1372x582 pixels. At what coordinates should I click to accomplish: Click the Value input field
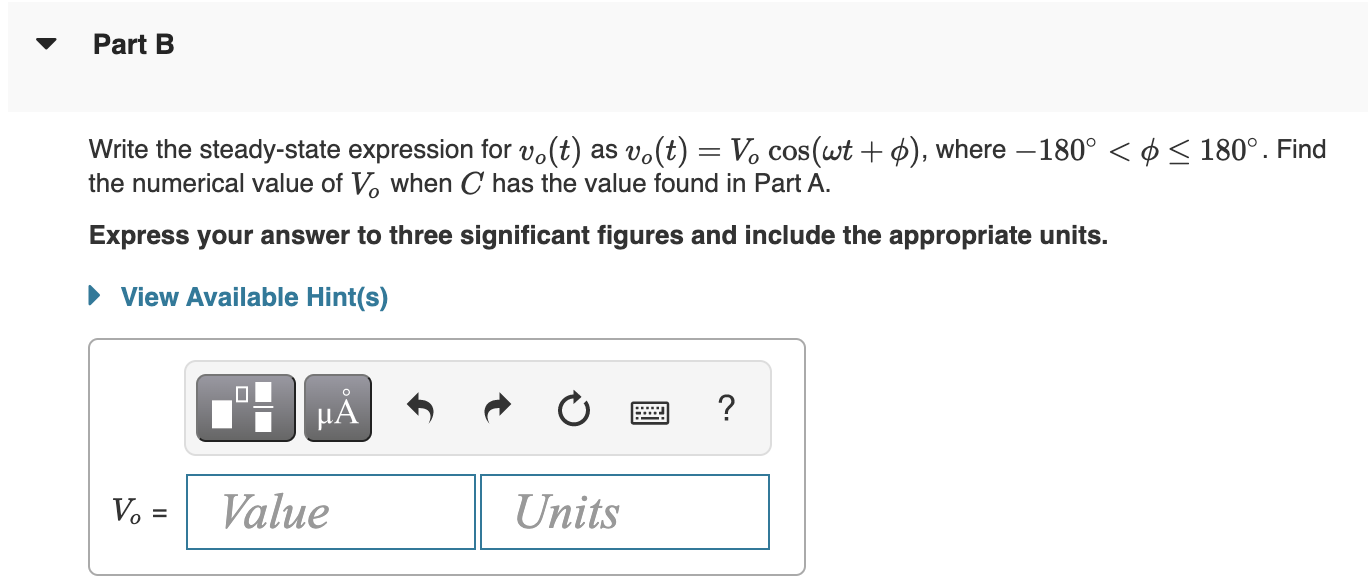tap(330, 512)
